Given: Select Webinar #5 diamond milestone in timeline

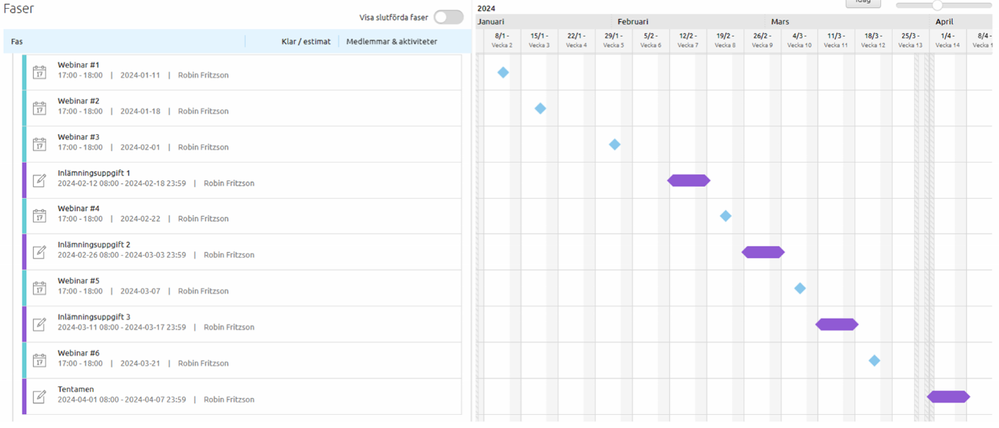Looking at the screenshot, I should pos(800,288).
